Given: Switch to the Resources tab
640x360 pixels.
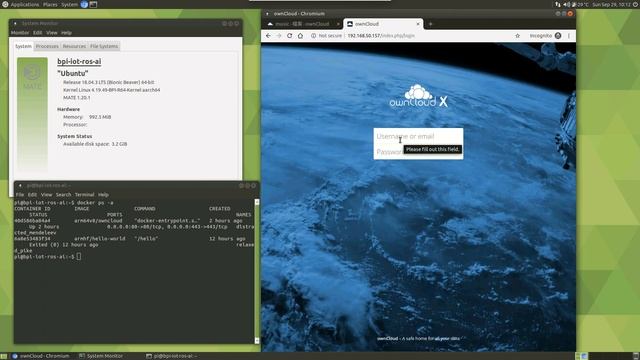Looking at the screenshot, I should [x=74, y=47].
